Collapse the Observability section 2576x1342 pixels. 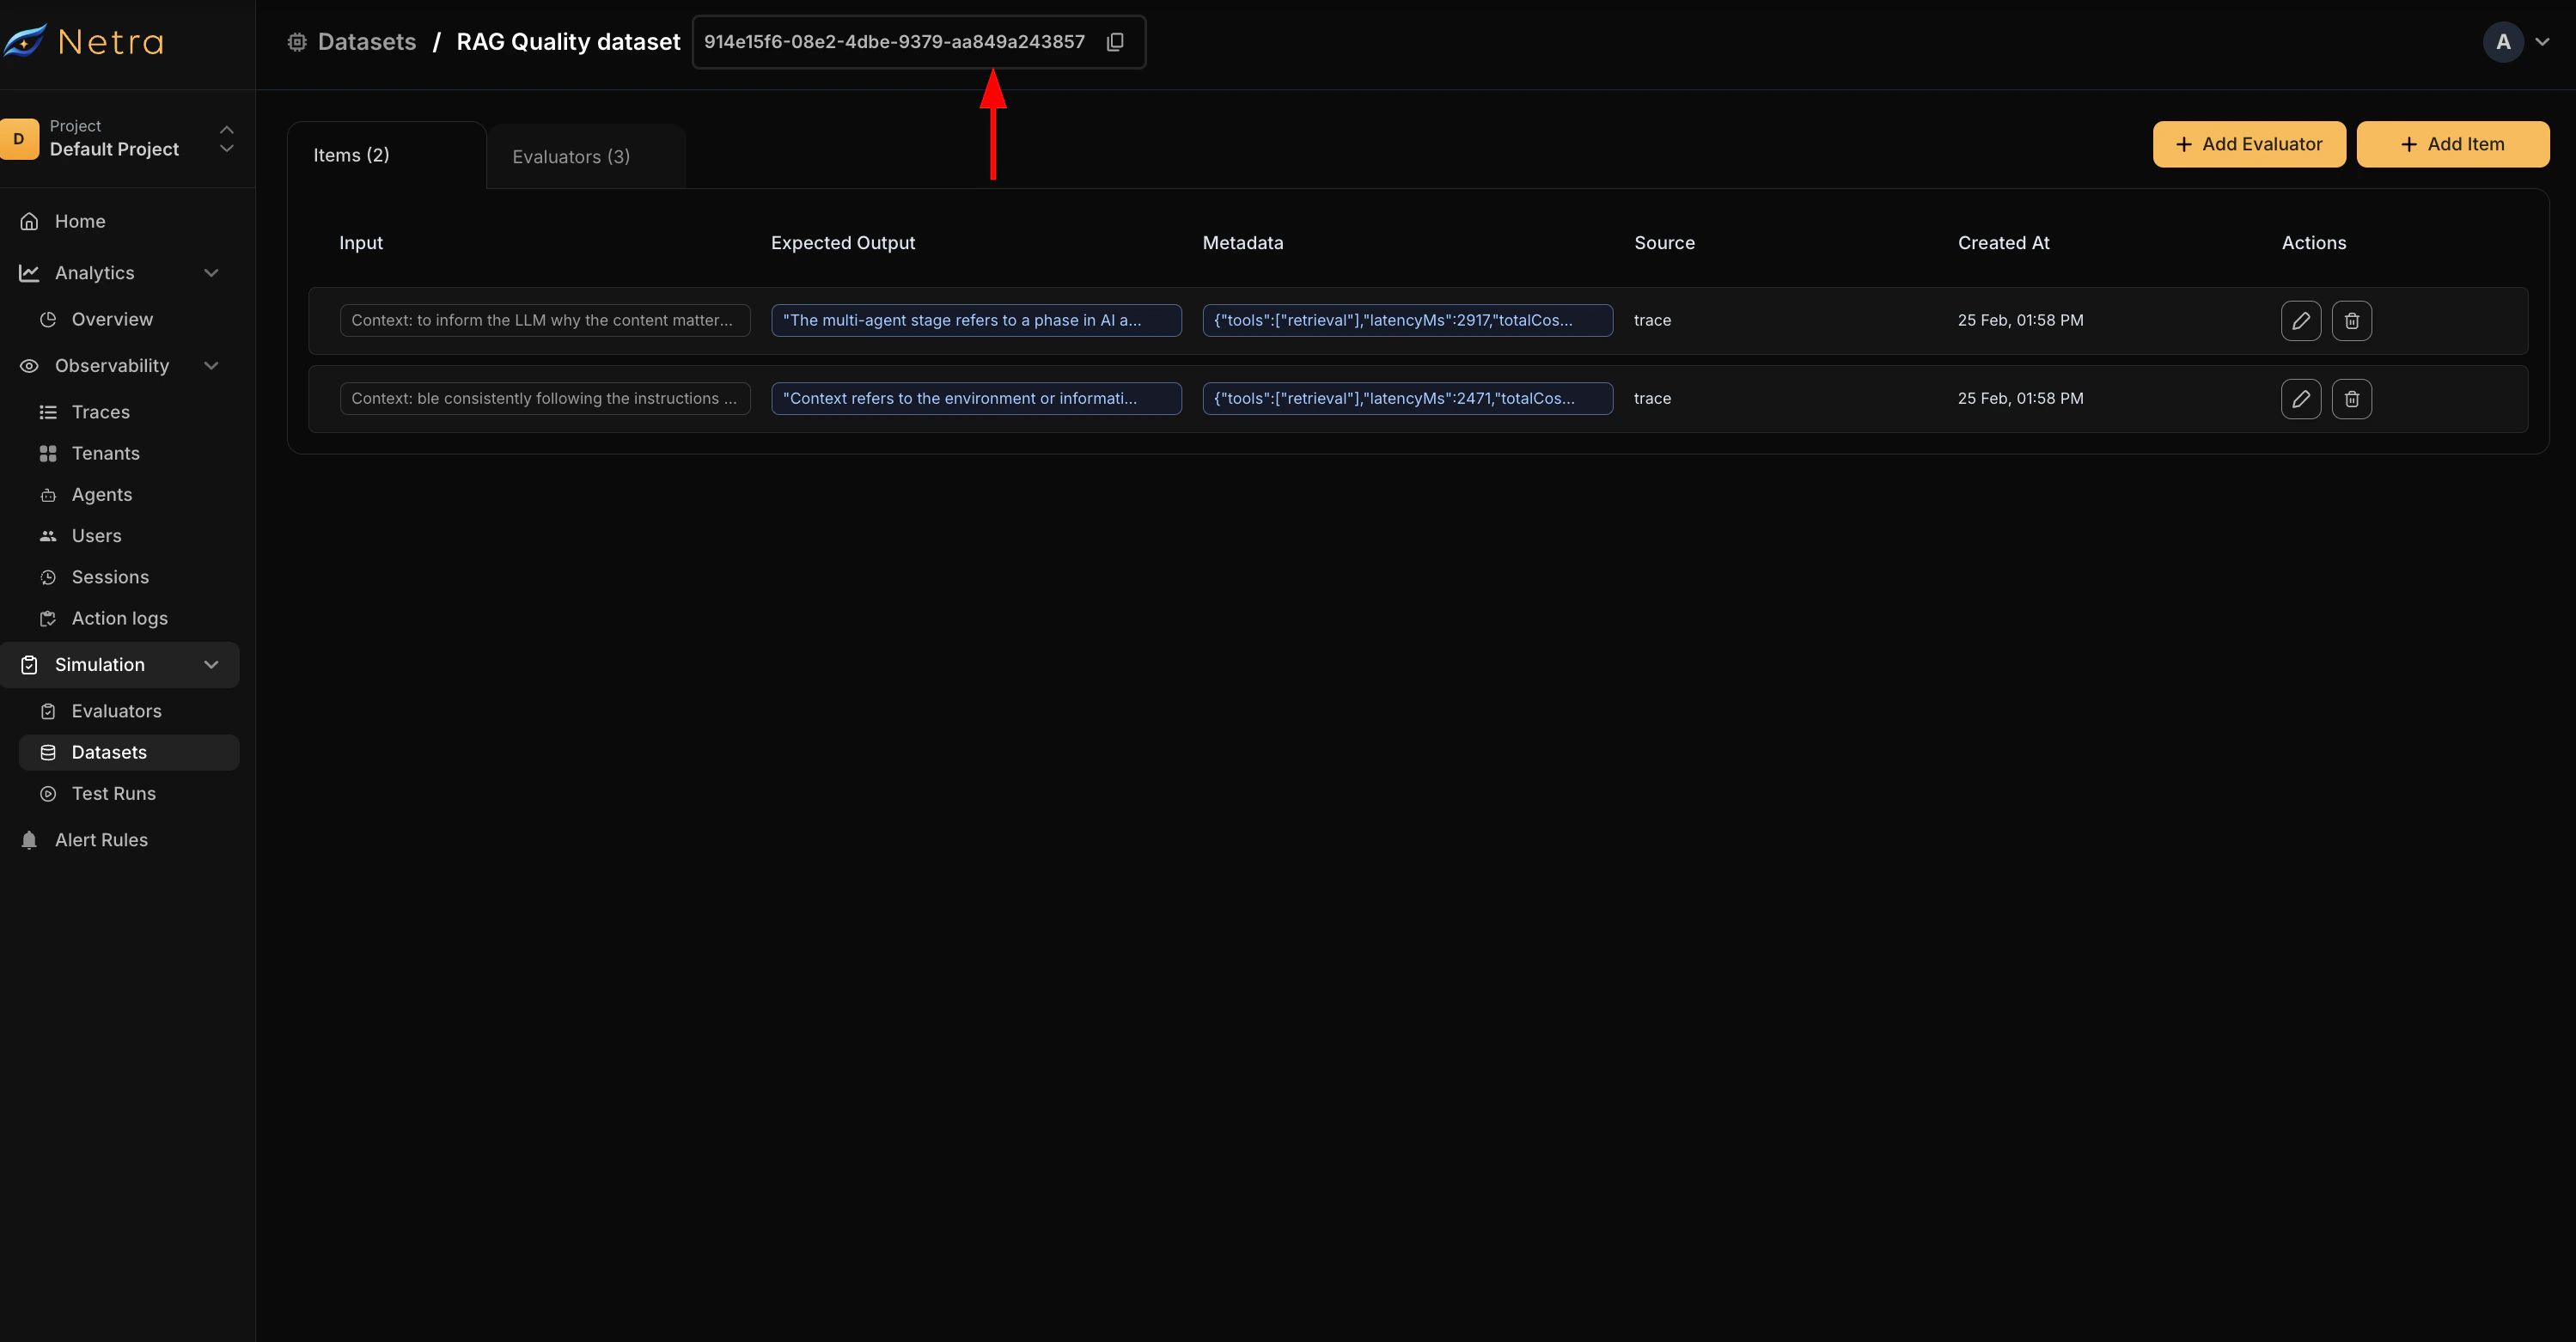tap(211, 366)
